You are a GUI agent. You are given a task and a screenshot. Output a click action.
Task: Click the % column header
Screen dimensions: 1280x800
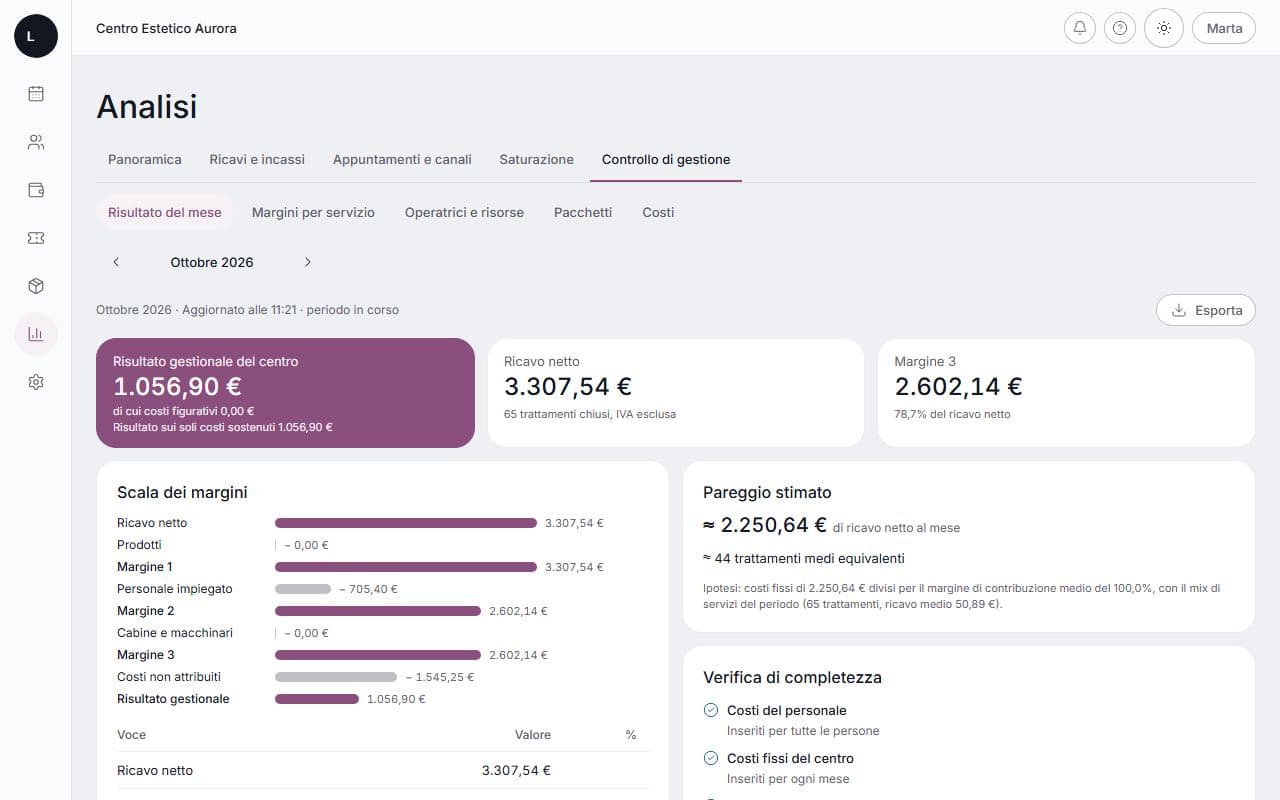631,735
